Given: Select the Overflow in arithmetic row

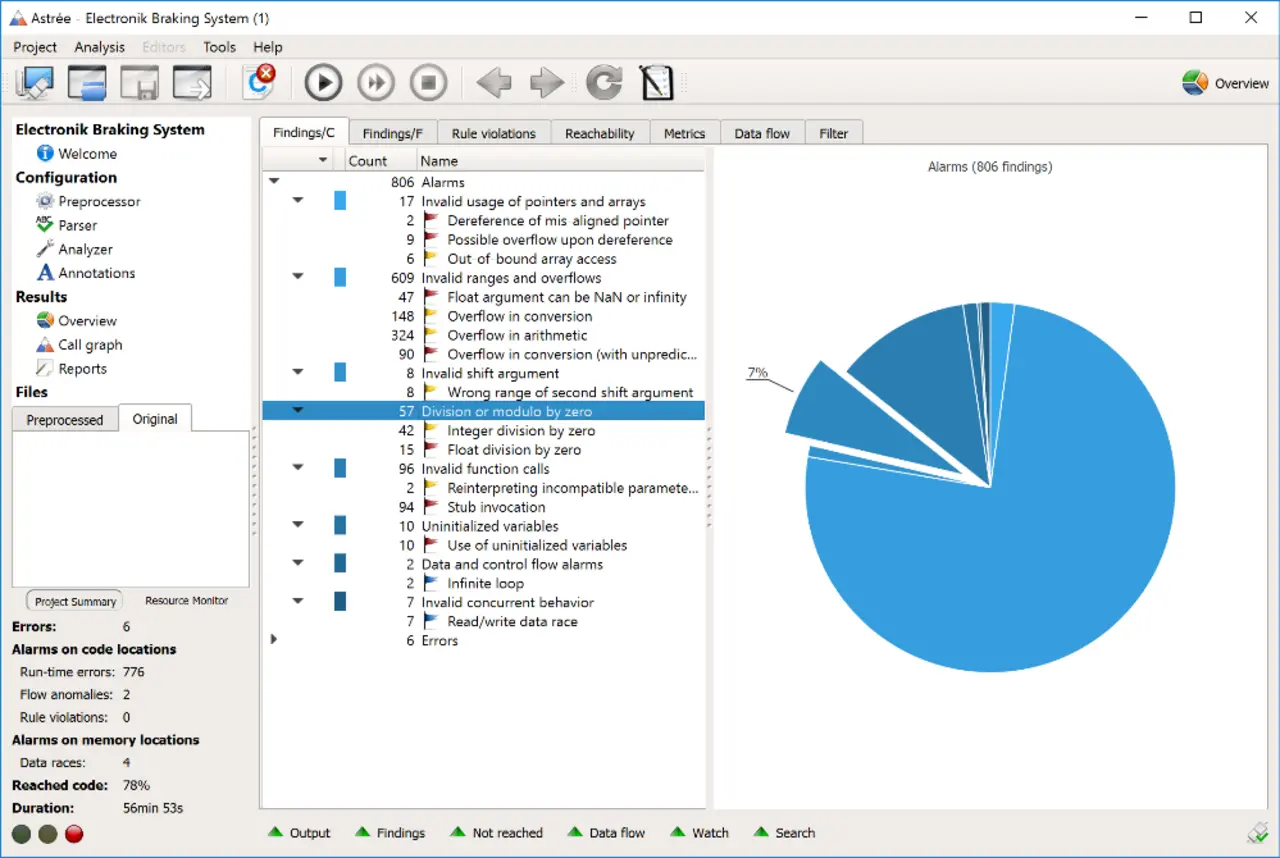Looking at the screenshot, I should click(x=483, y=335).
